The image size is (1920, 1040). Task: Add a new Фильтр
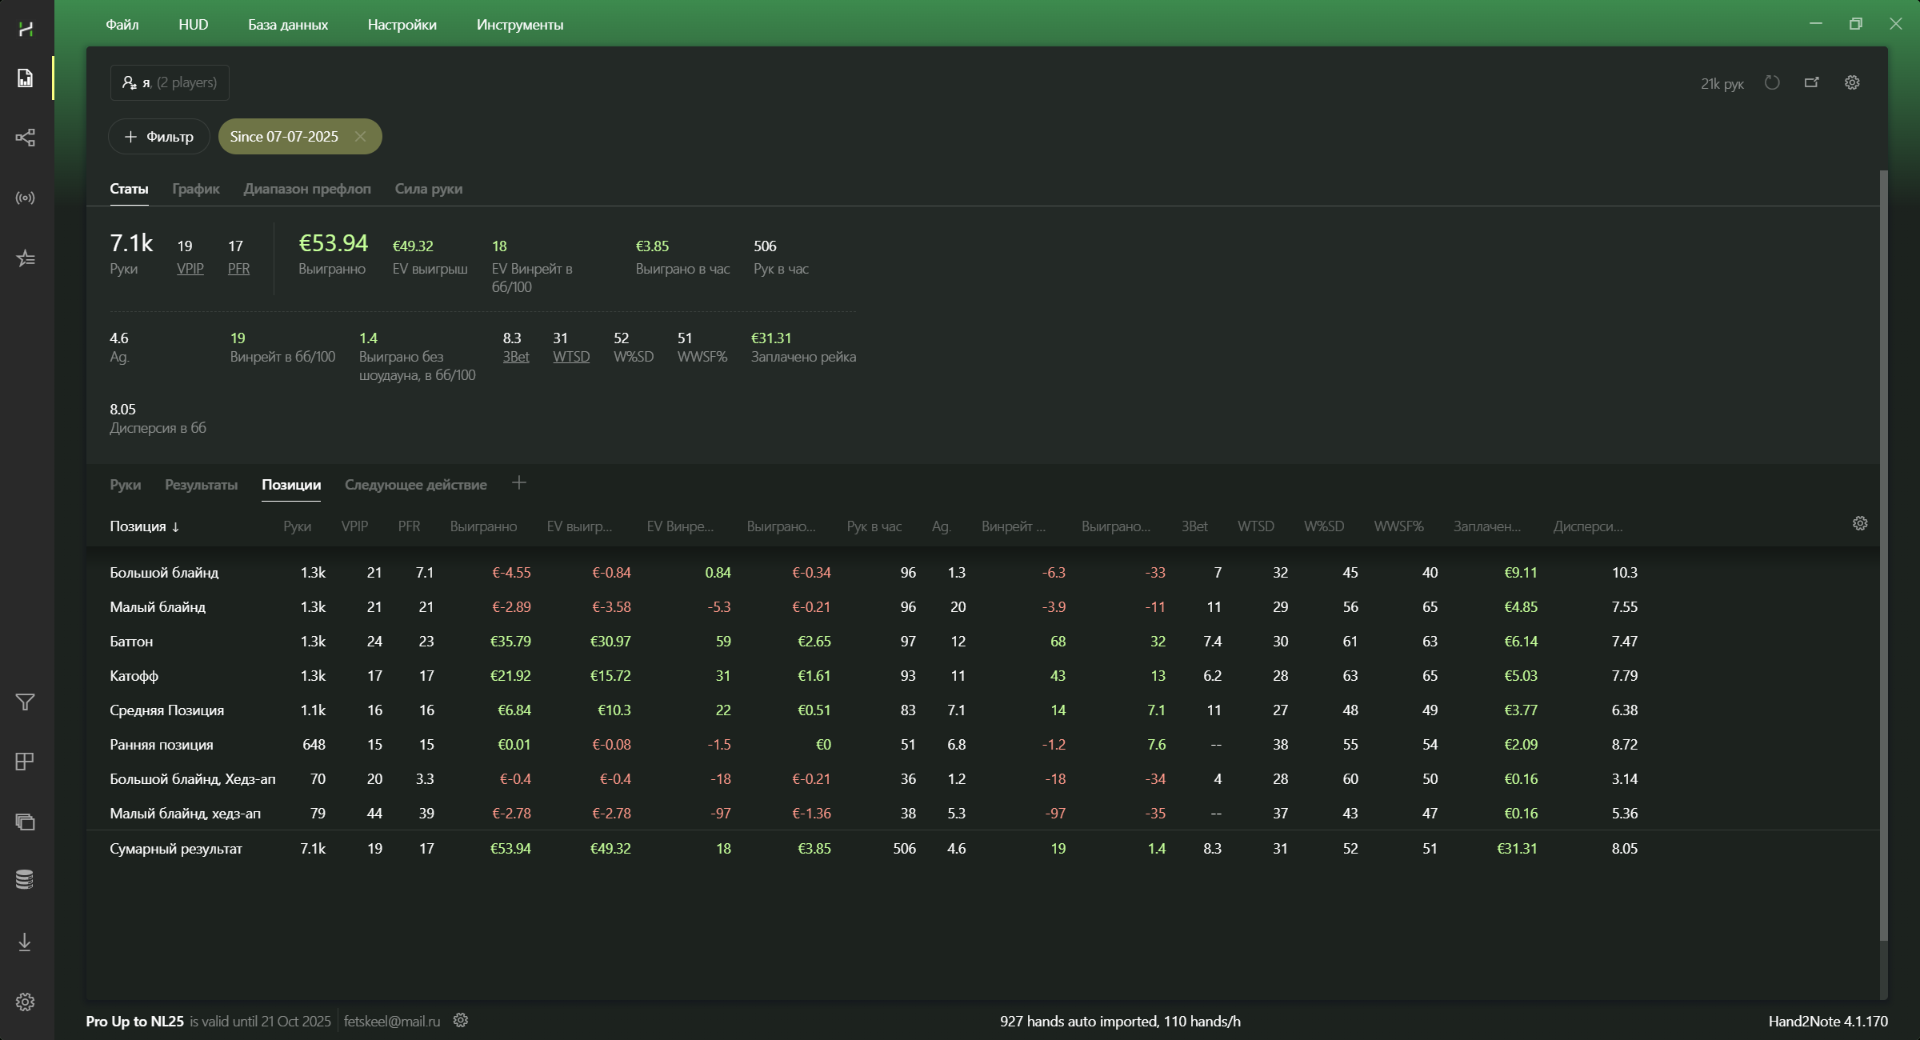(x=159, y=137)
